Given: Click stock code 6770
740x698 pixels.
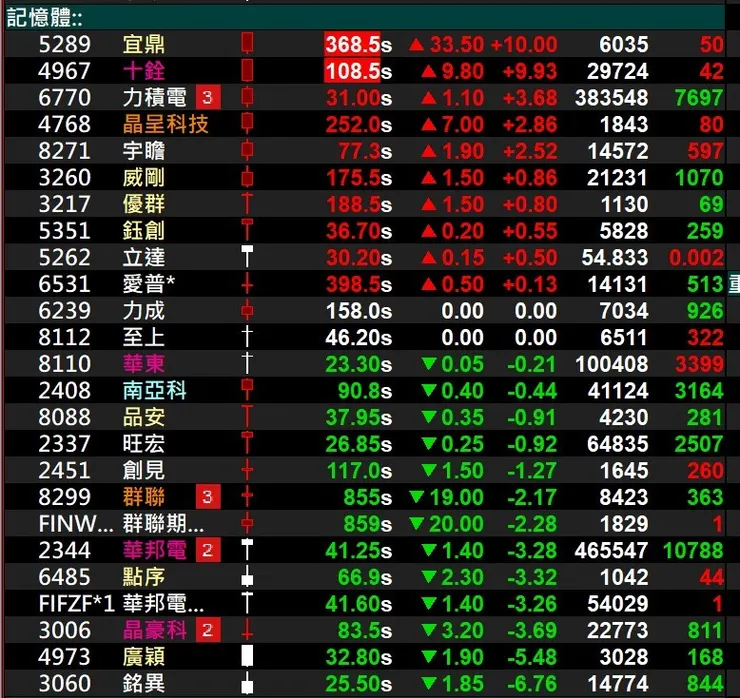Looking at the screenshot, I should [x=65, y=97].
